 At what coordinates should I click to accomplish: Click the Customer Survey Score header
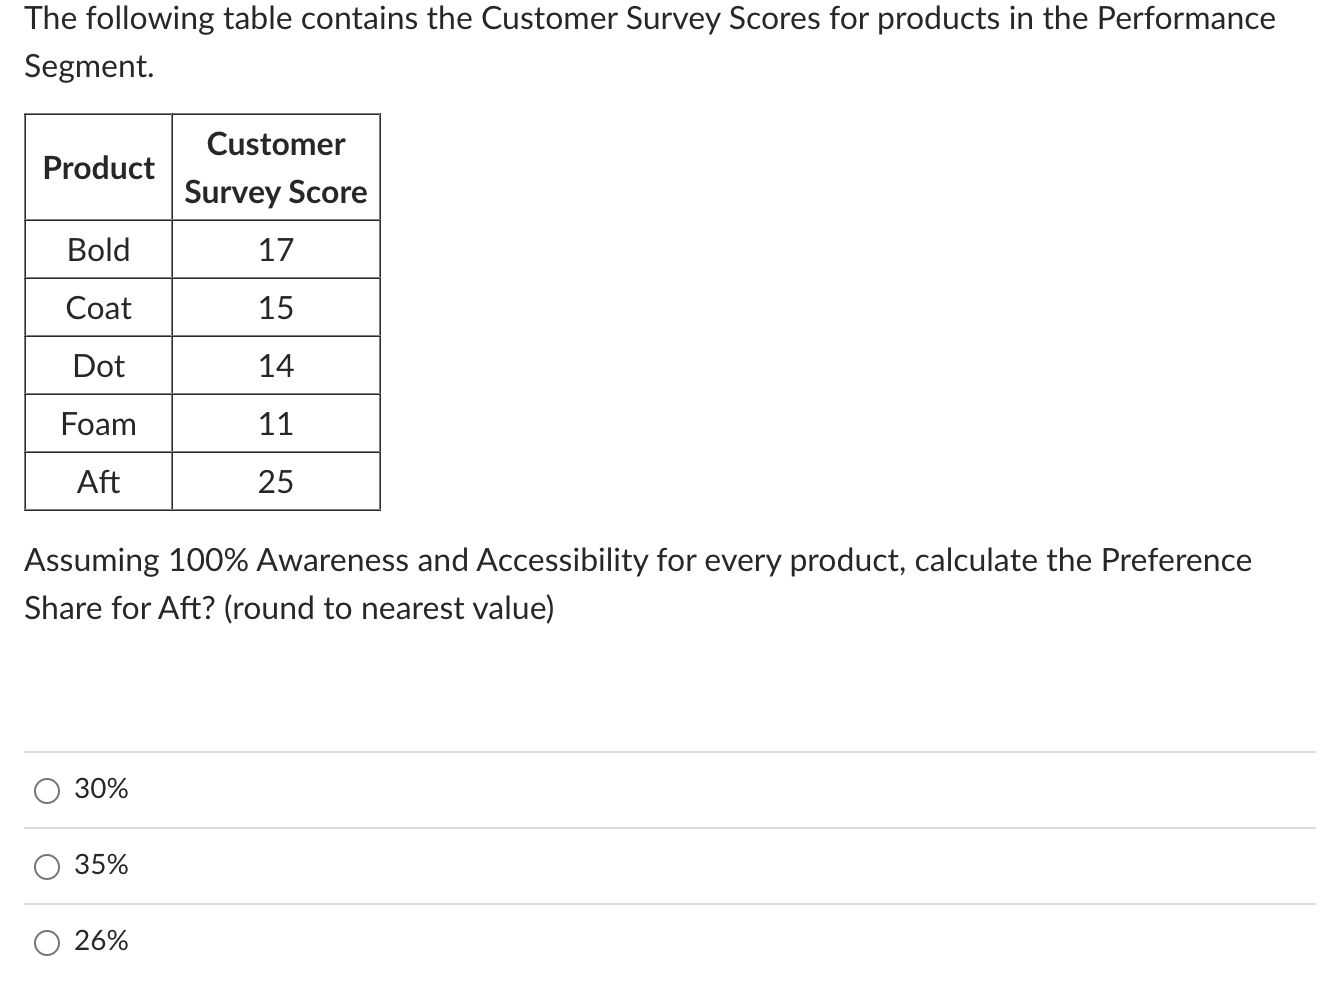(275, 167)
